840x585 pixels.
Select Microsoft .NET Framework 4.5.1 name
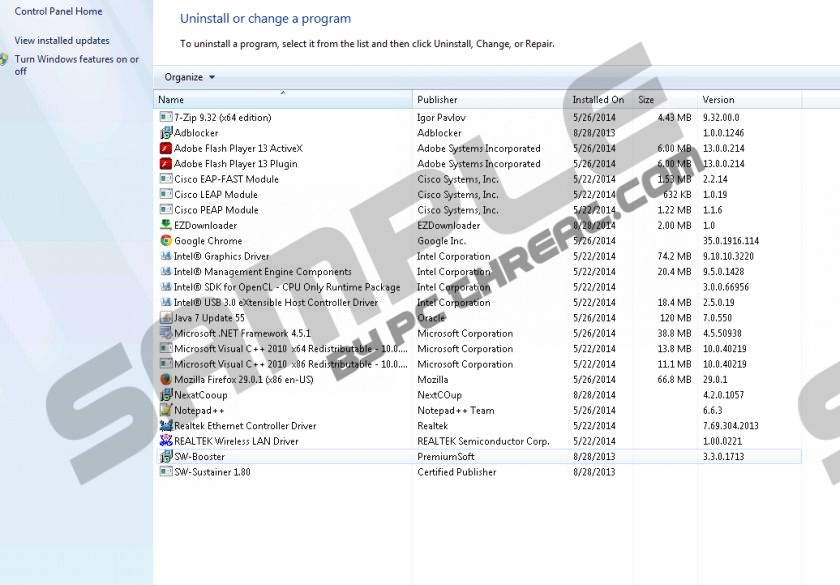pyautogui.click(x=242, y=333)
